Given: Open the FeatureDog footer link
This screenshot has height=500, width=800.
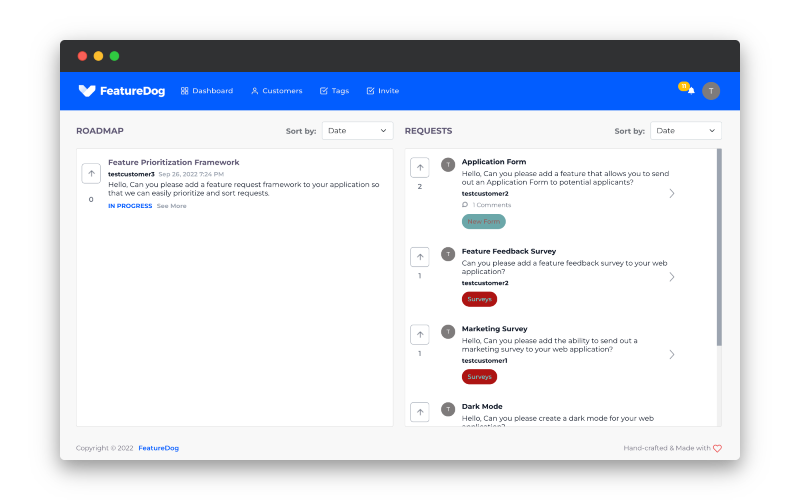Looking at the screenshot, I should point(159,448).
